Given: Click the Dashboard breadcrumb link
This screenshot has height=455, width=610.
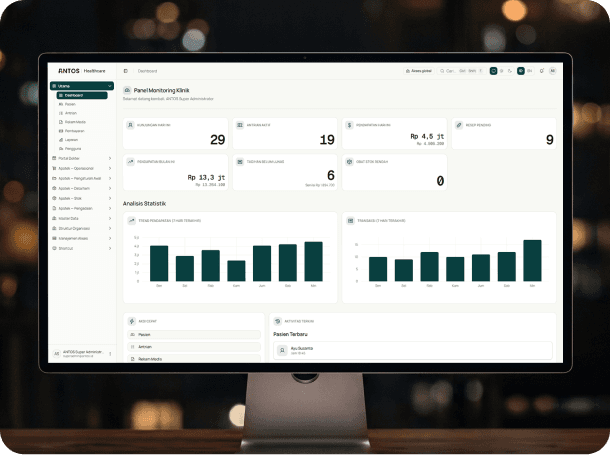Looking at the screenshot, I should pyautogui.click(x=147, y=71).
